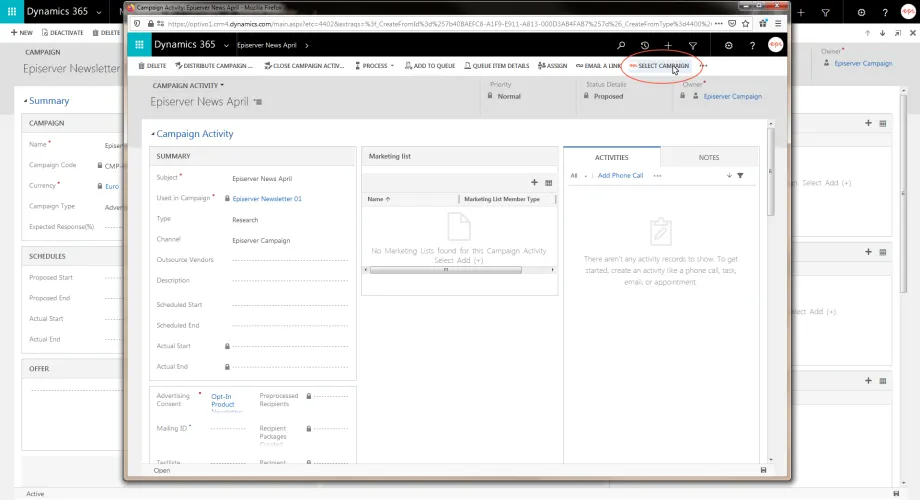Click Close Campaign Activity command
This screenshot has width=920, height=500.
(x=304, y=66)
